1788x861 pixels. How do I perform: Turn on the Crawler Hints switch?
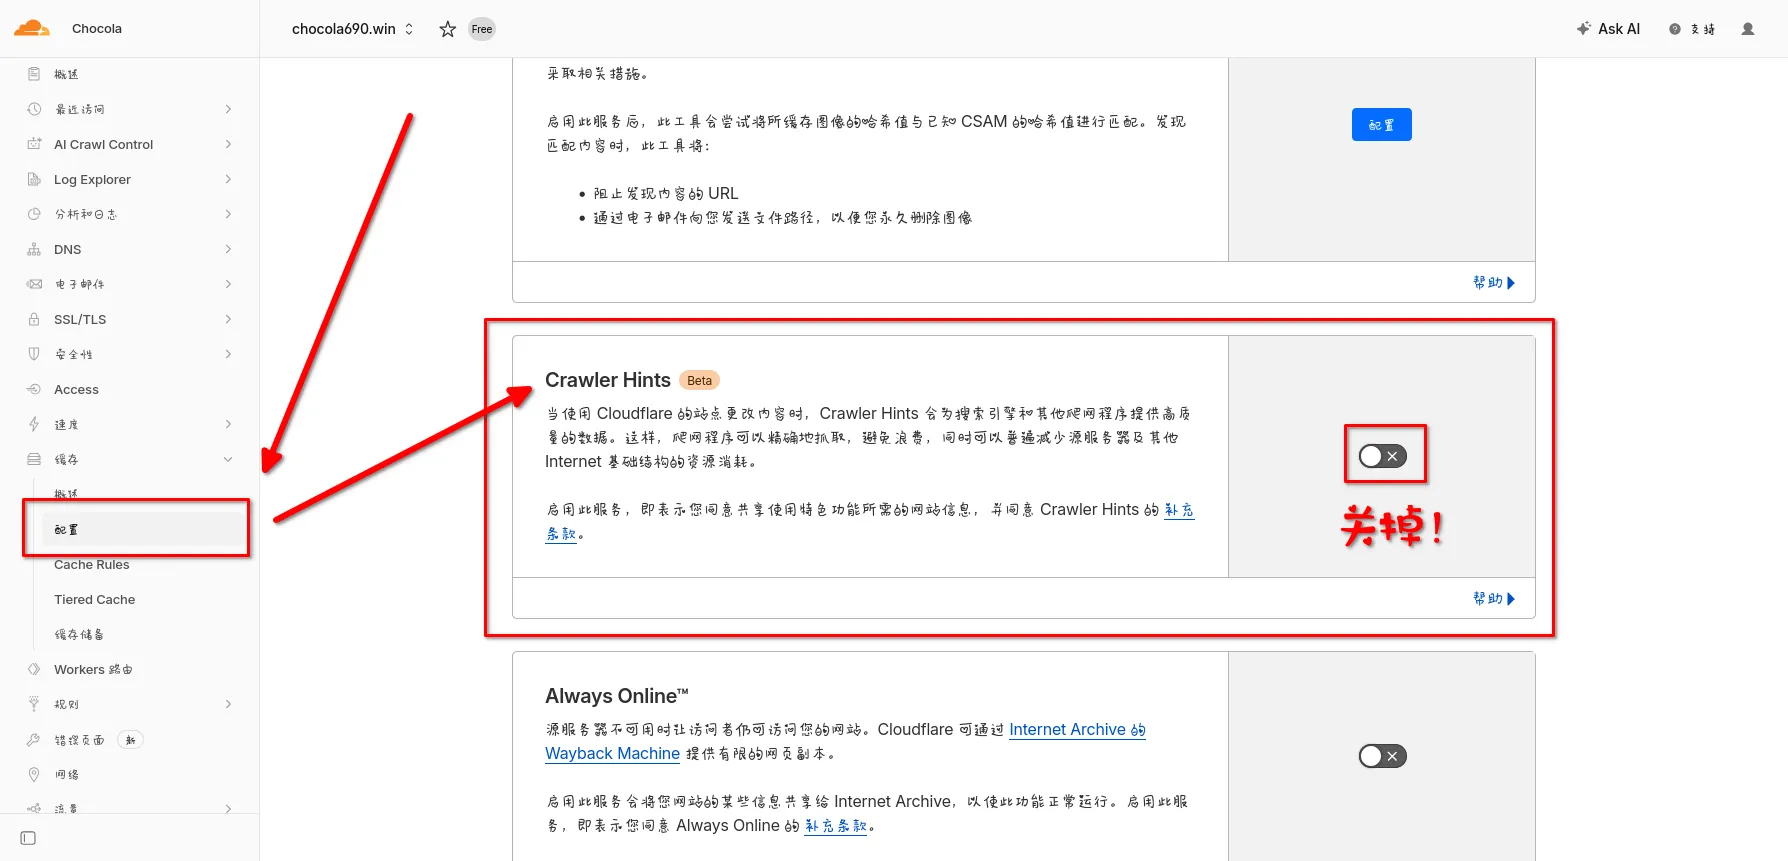1383,456
